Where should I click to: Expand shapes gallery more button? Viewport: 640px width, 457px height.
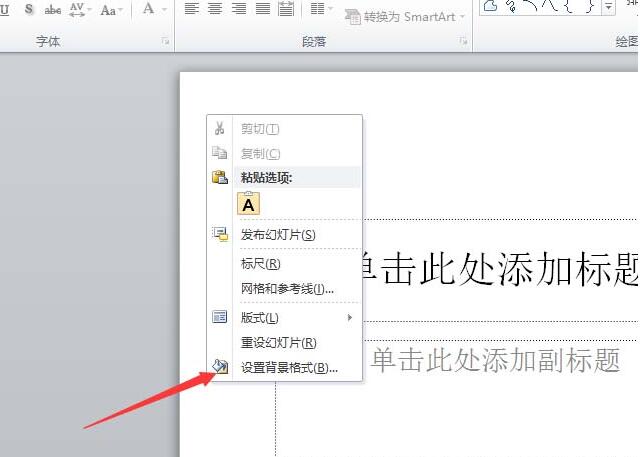click(608, 7)
